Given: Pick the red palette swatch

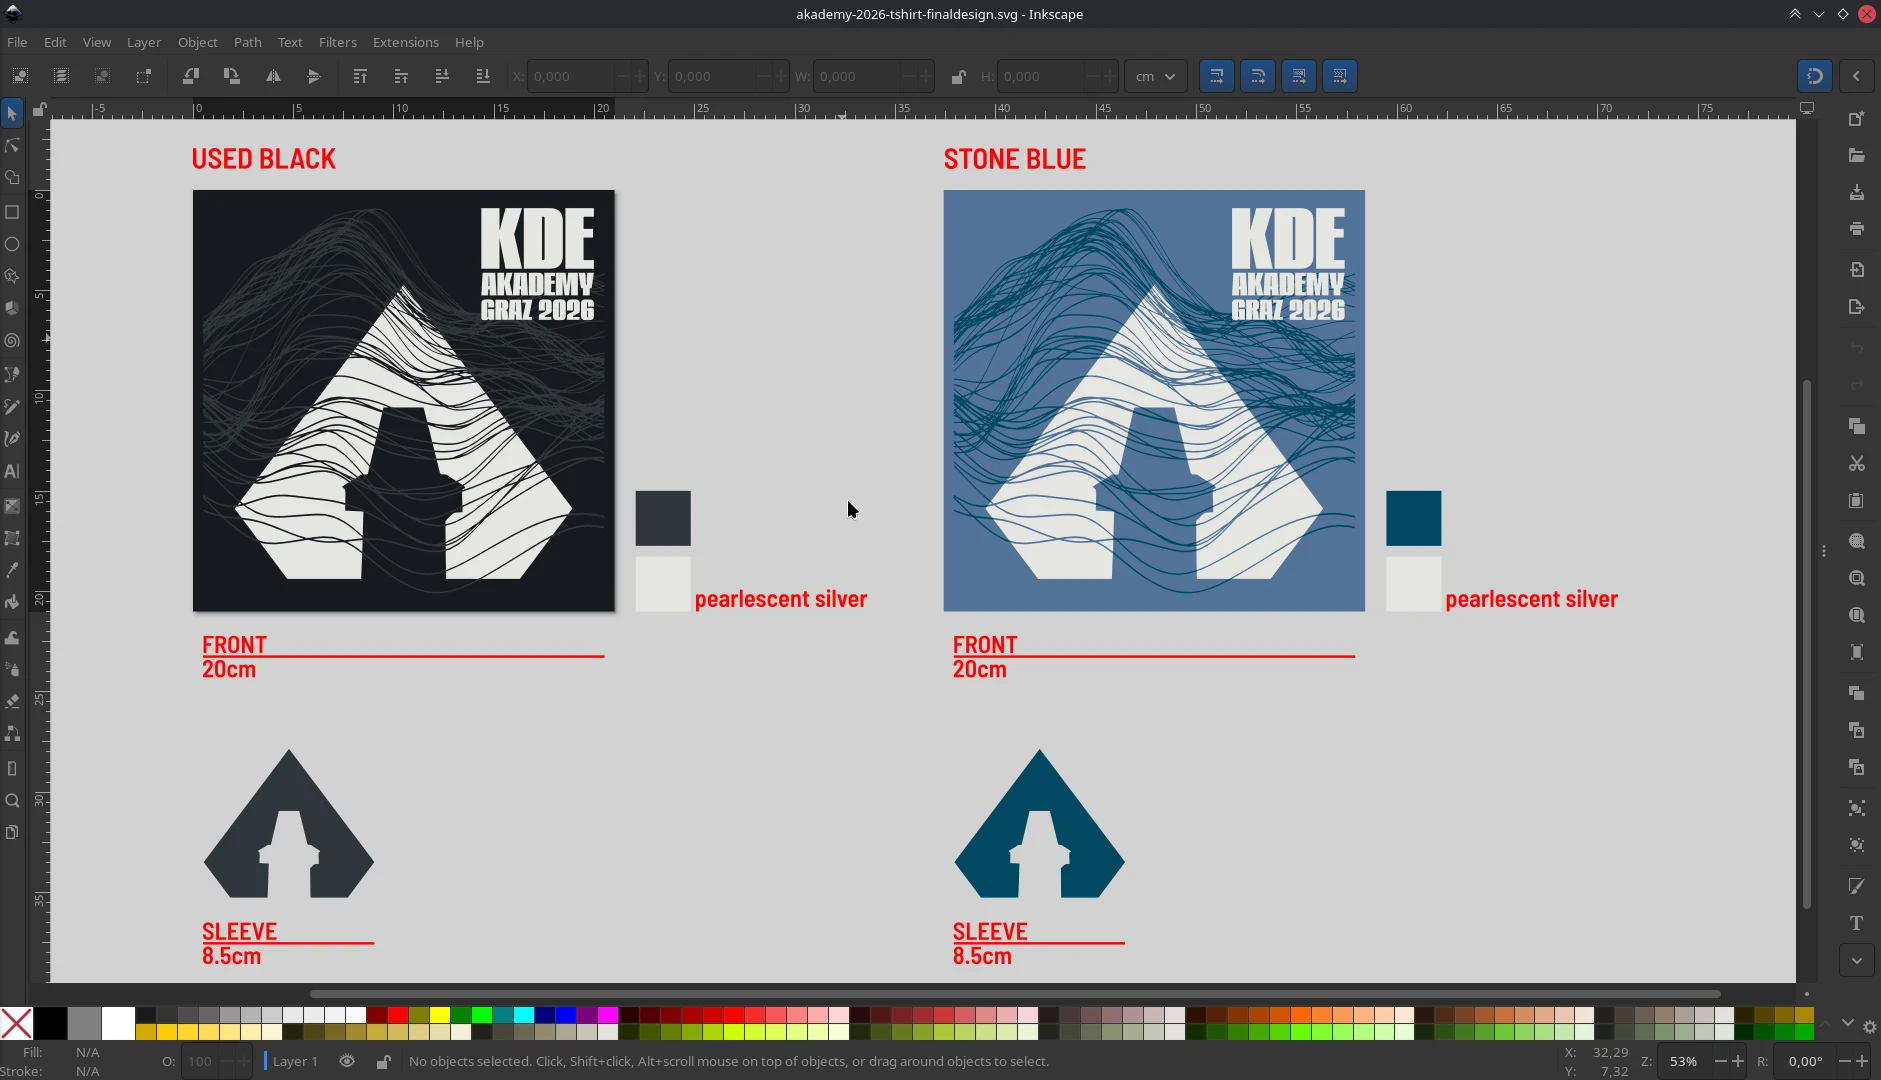Looking at the screenshot, I should click(x=398, y=1015).
